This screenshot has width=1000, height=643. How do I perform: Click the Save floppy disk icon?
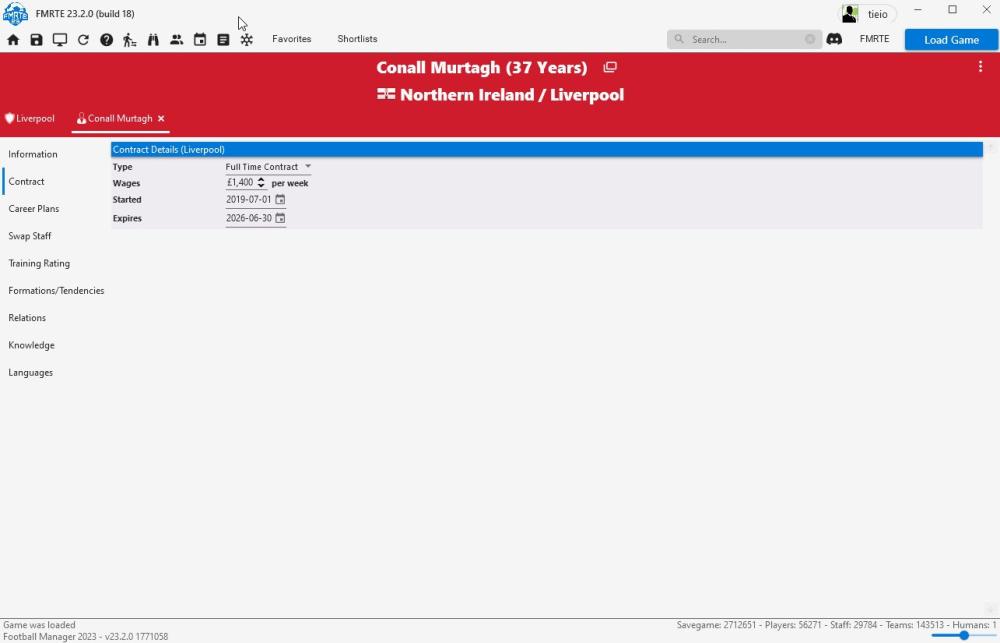coord(36,40)
